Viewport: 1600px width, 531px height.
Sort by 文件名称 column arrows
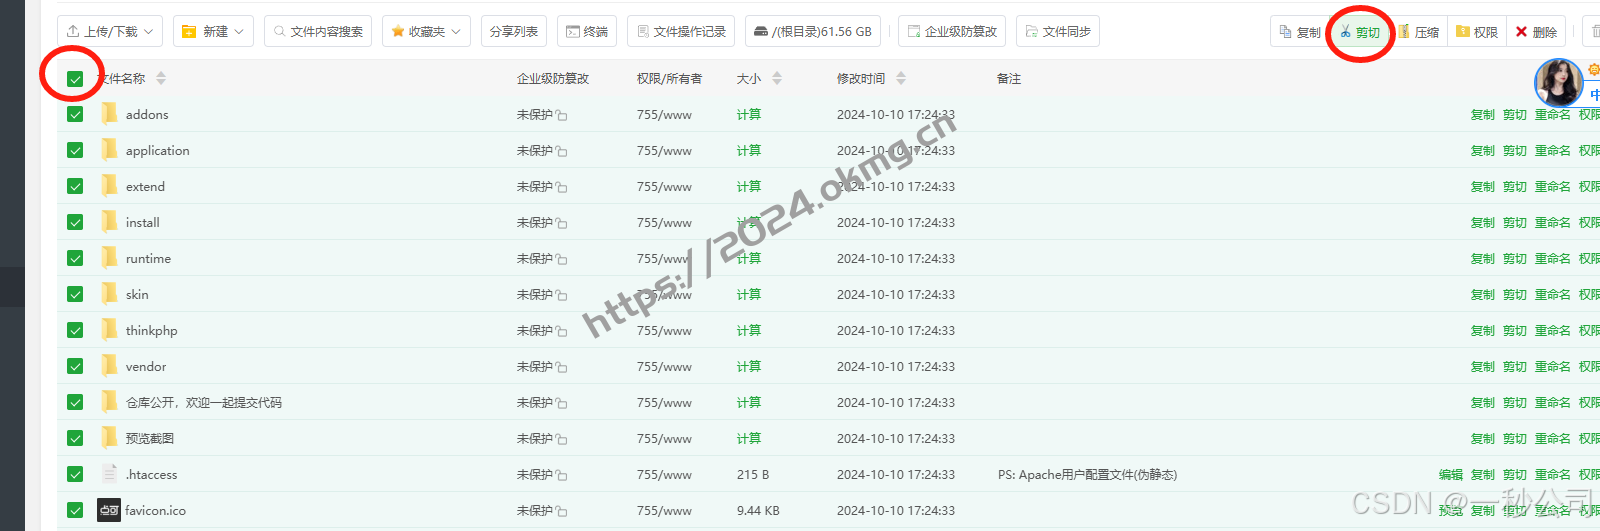[x=161, y=78]
